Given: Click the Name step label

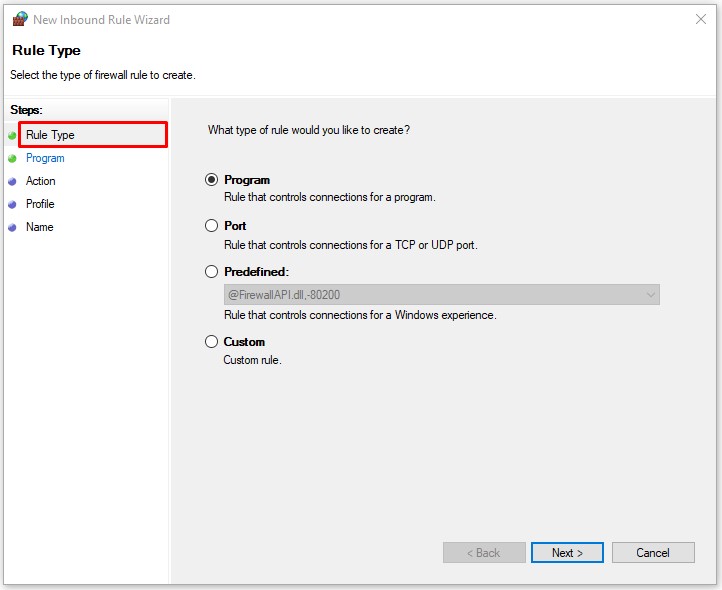Looking at the screenshot, I should click(x=40, y=227).
